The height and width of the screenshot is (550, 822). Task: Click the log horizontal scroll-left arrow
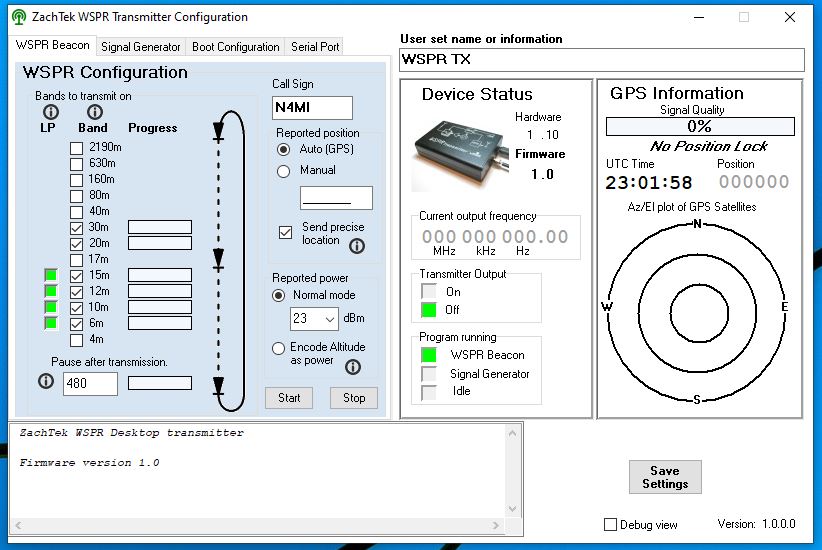18,525
